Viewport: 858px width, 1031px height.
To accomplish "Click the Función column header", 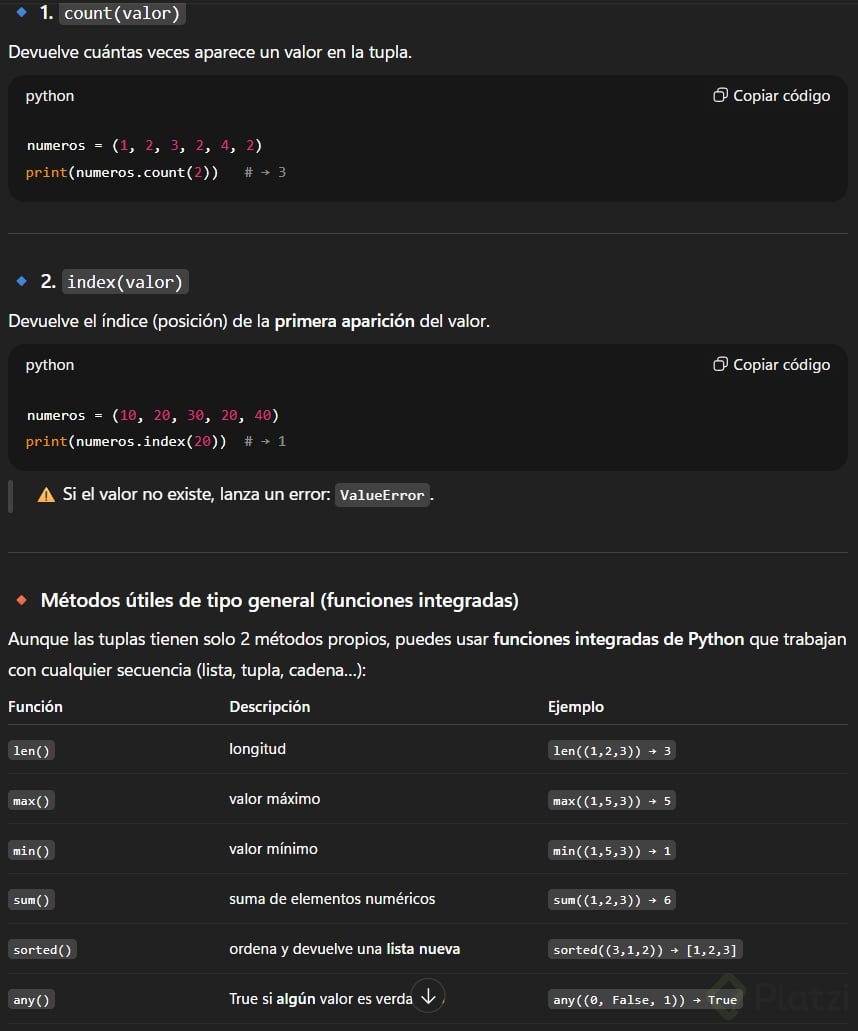I will point(35,707).
